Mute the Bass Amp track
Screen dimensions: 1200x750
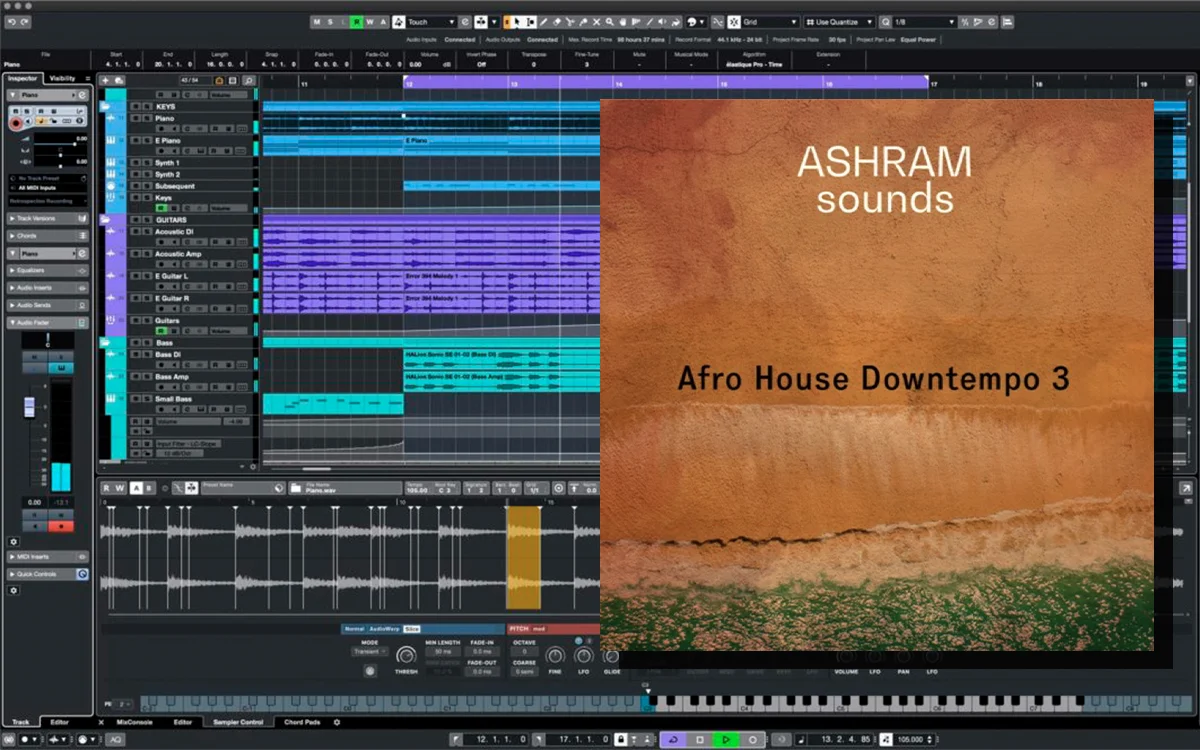(x=135, y=377)
